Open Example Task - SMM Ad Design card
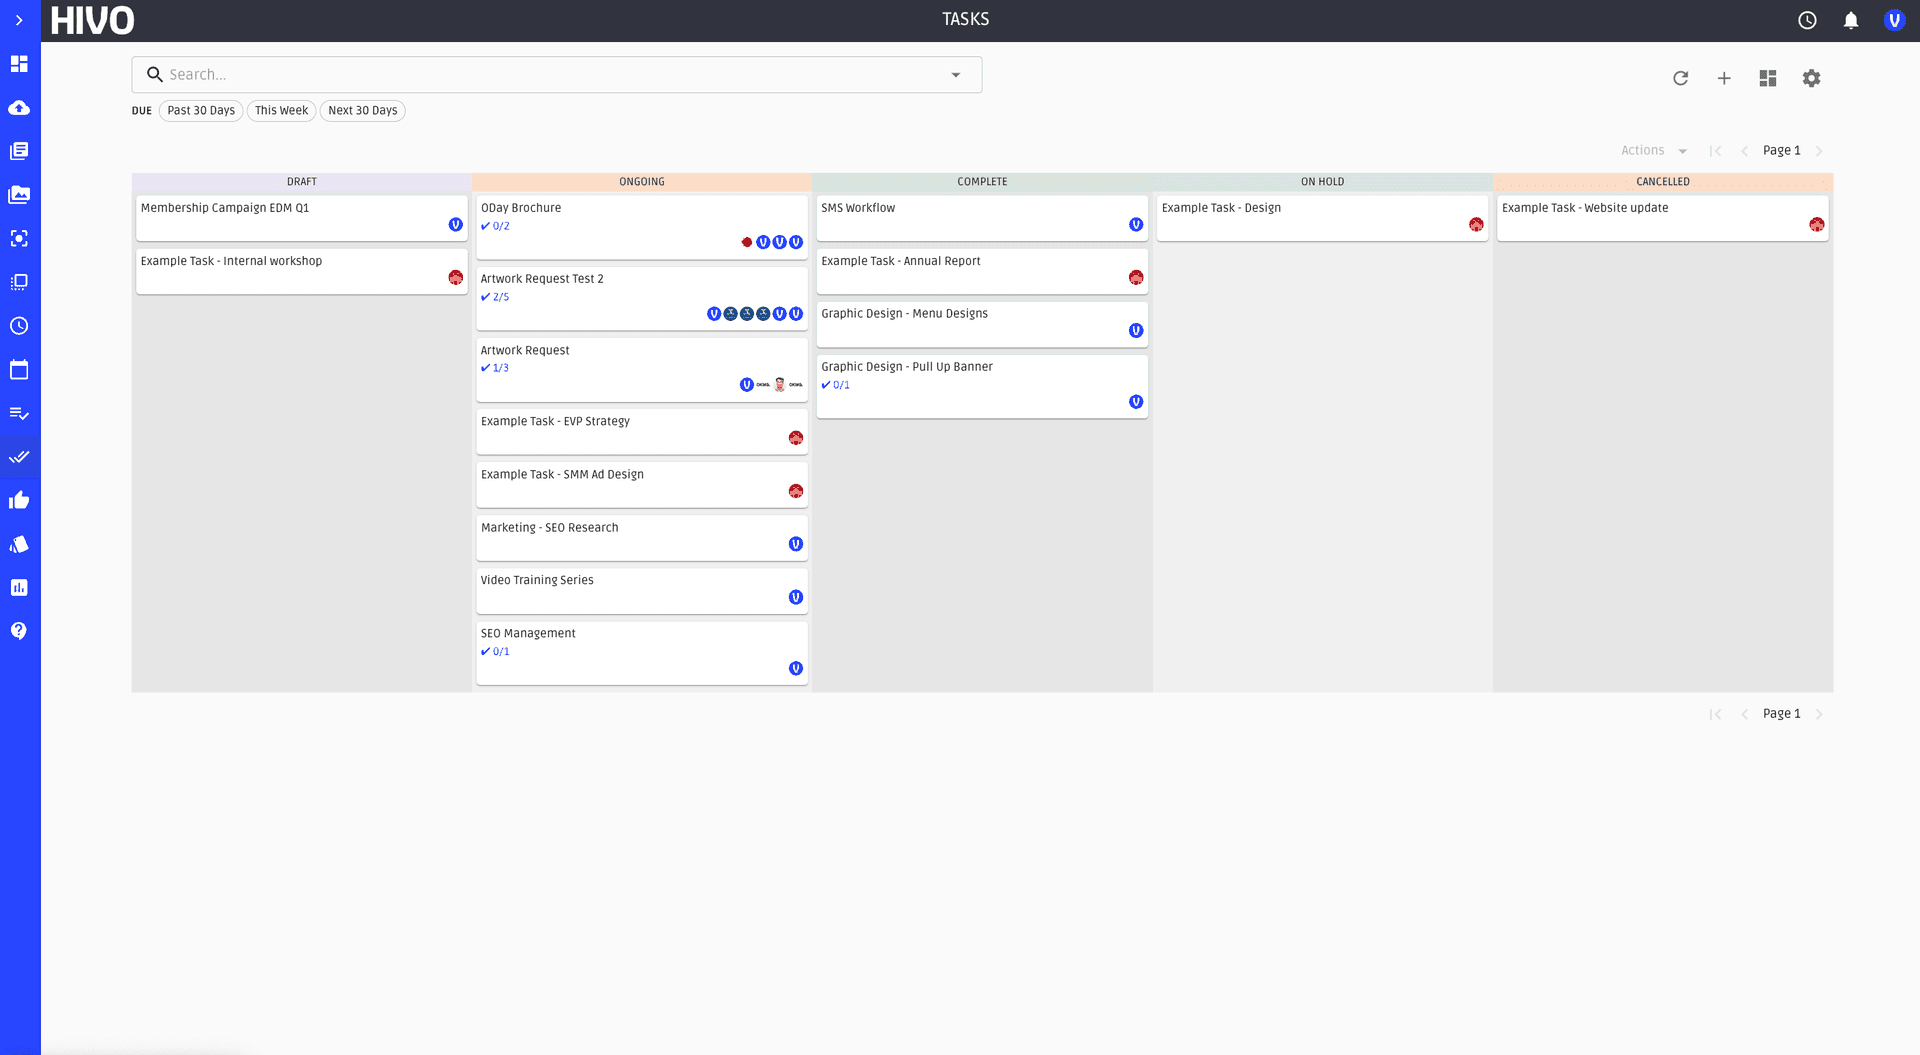1920x1055 pixels. click(642, 485)
